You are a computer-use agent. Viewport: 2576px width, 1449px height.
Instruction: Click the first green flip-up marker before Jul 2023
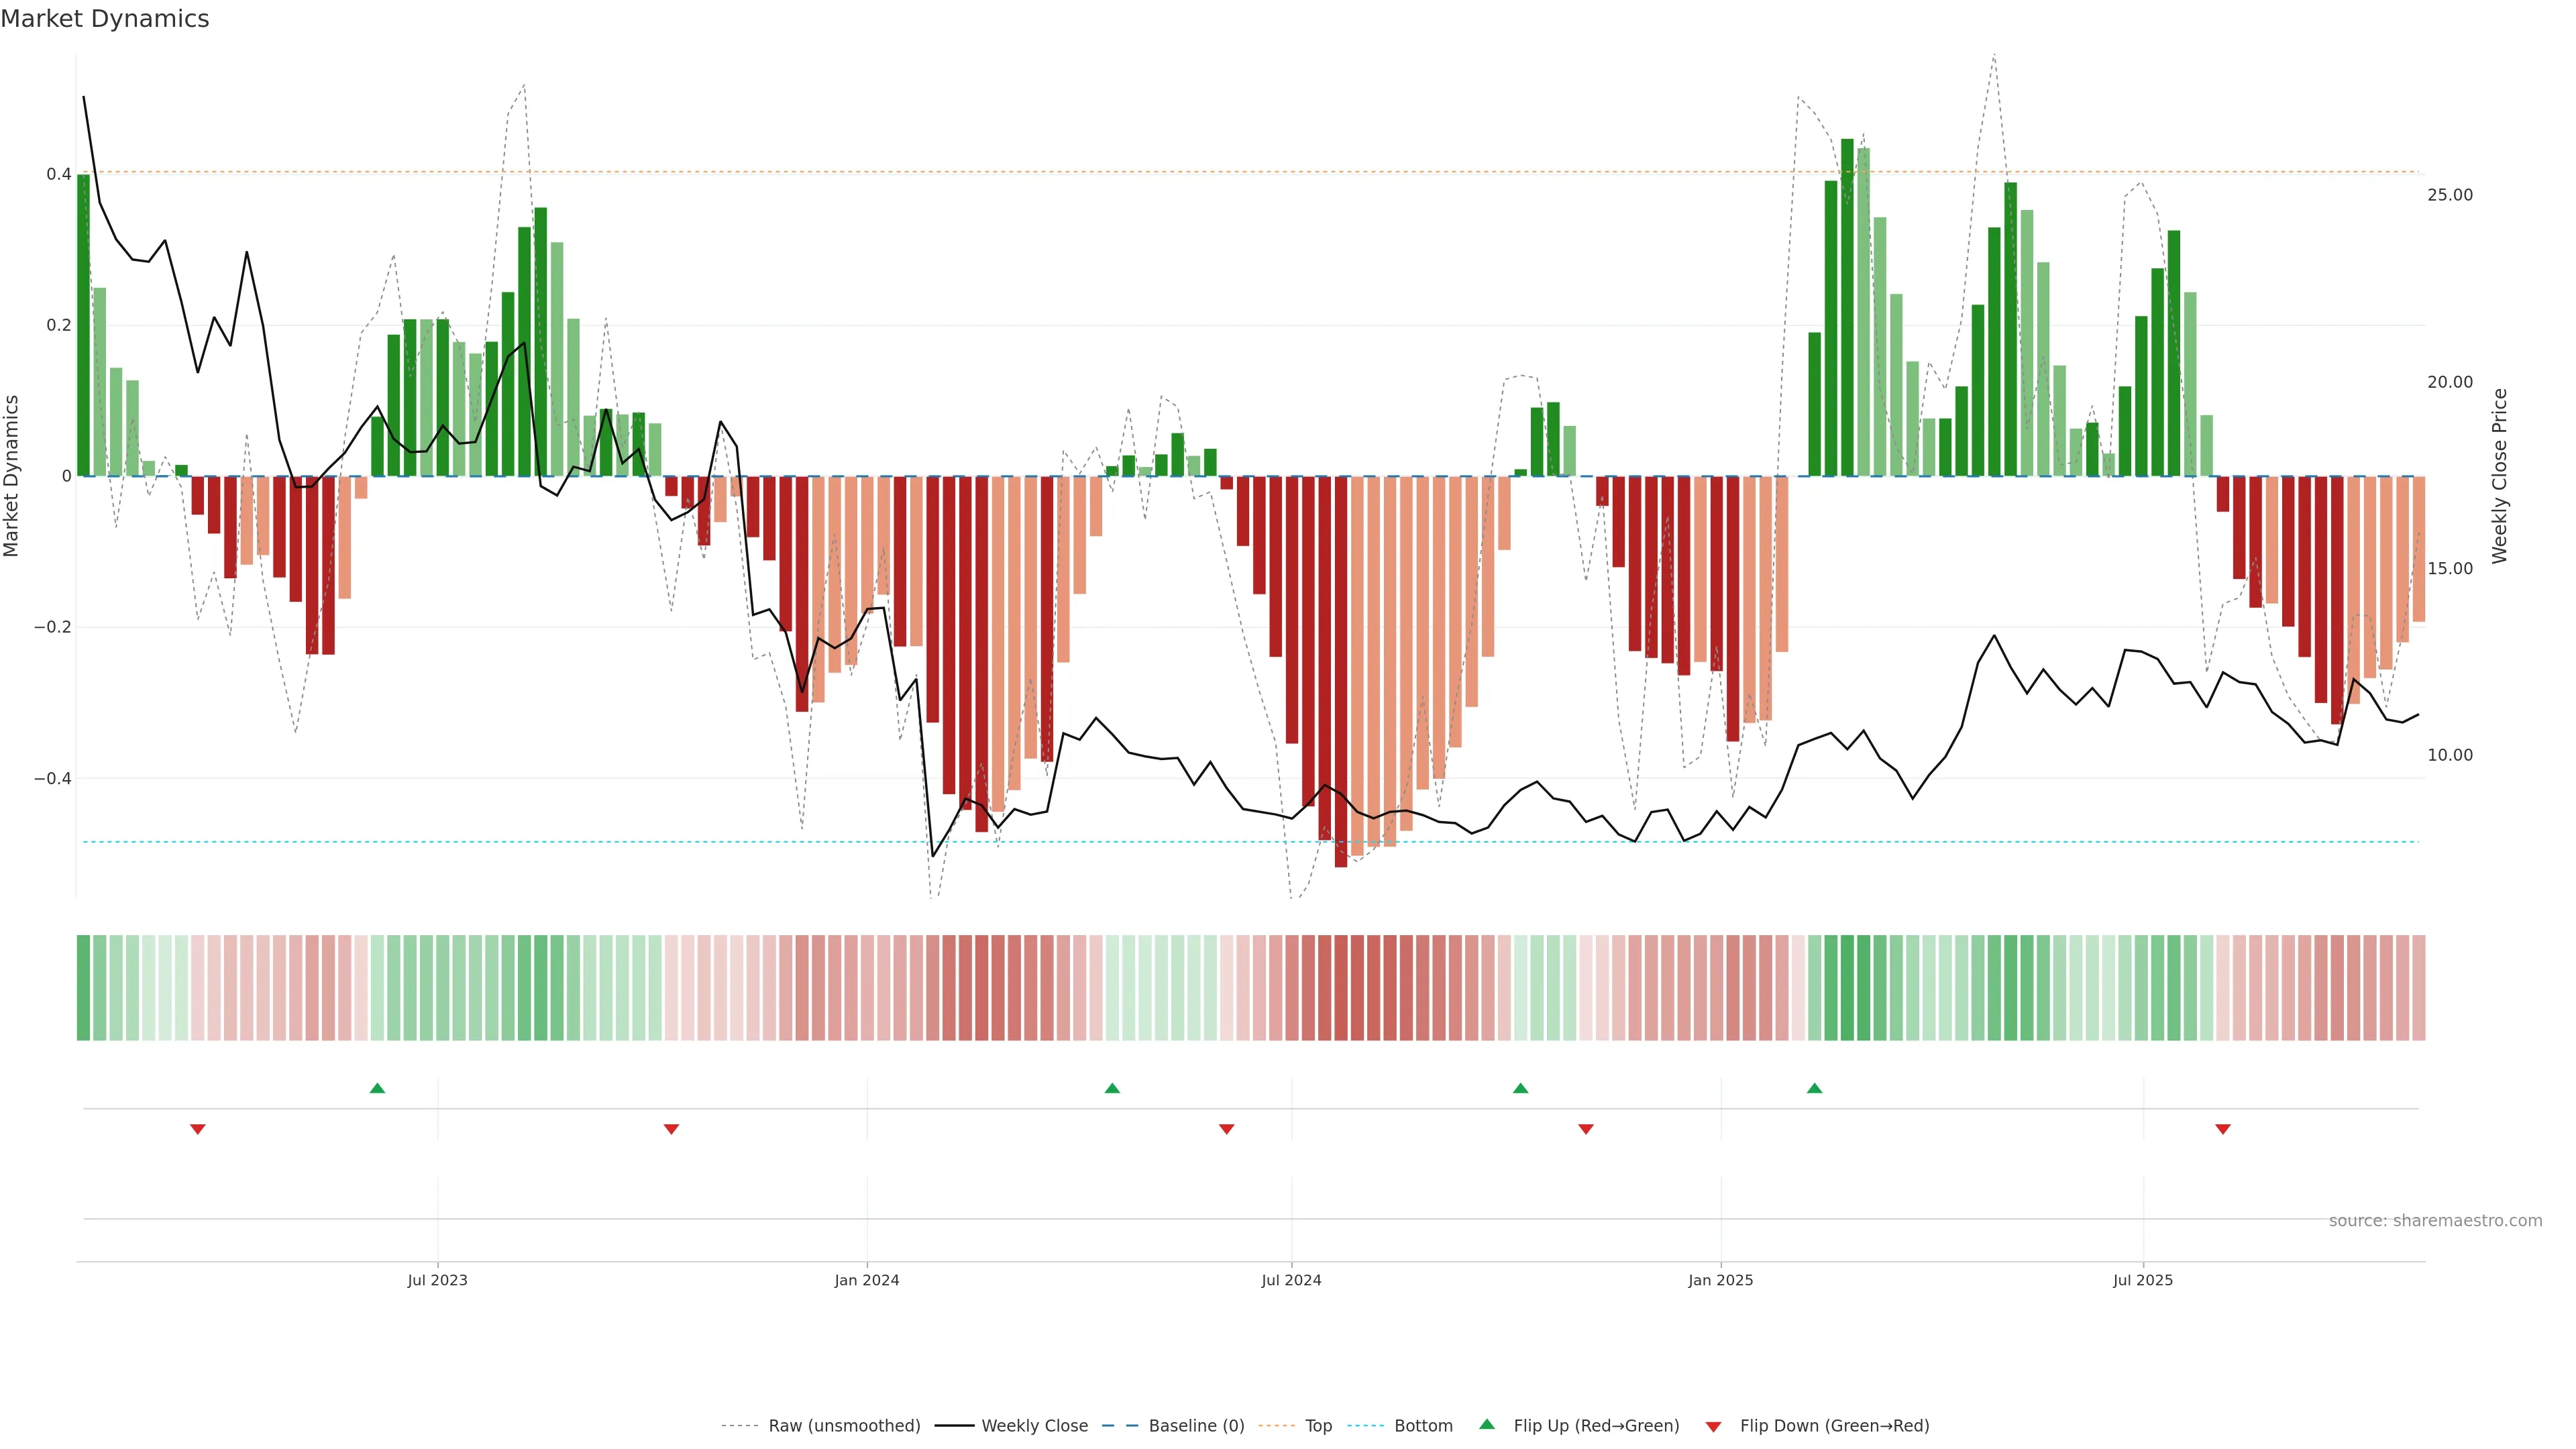[x=377, y=1088]
